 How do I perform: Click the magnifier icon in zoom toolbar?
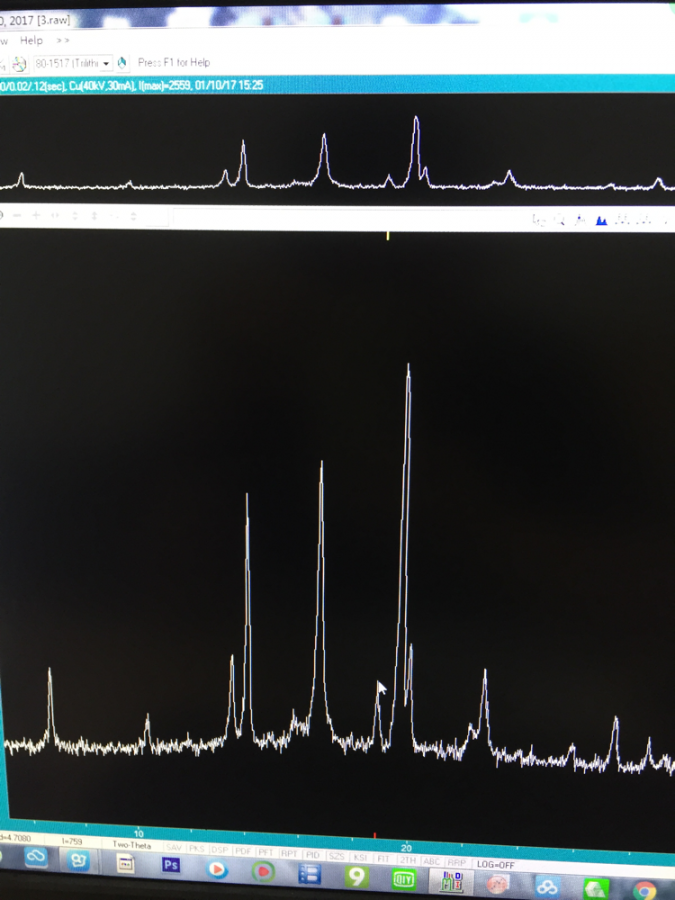pyautogui.click(x=560, y=219)
